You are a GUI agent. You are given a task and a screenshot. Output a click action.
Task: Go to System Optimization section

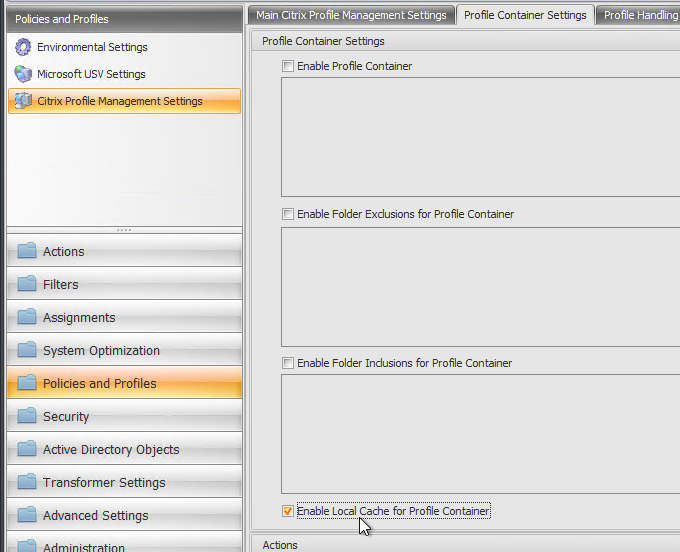(x=124, y=349)
